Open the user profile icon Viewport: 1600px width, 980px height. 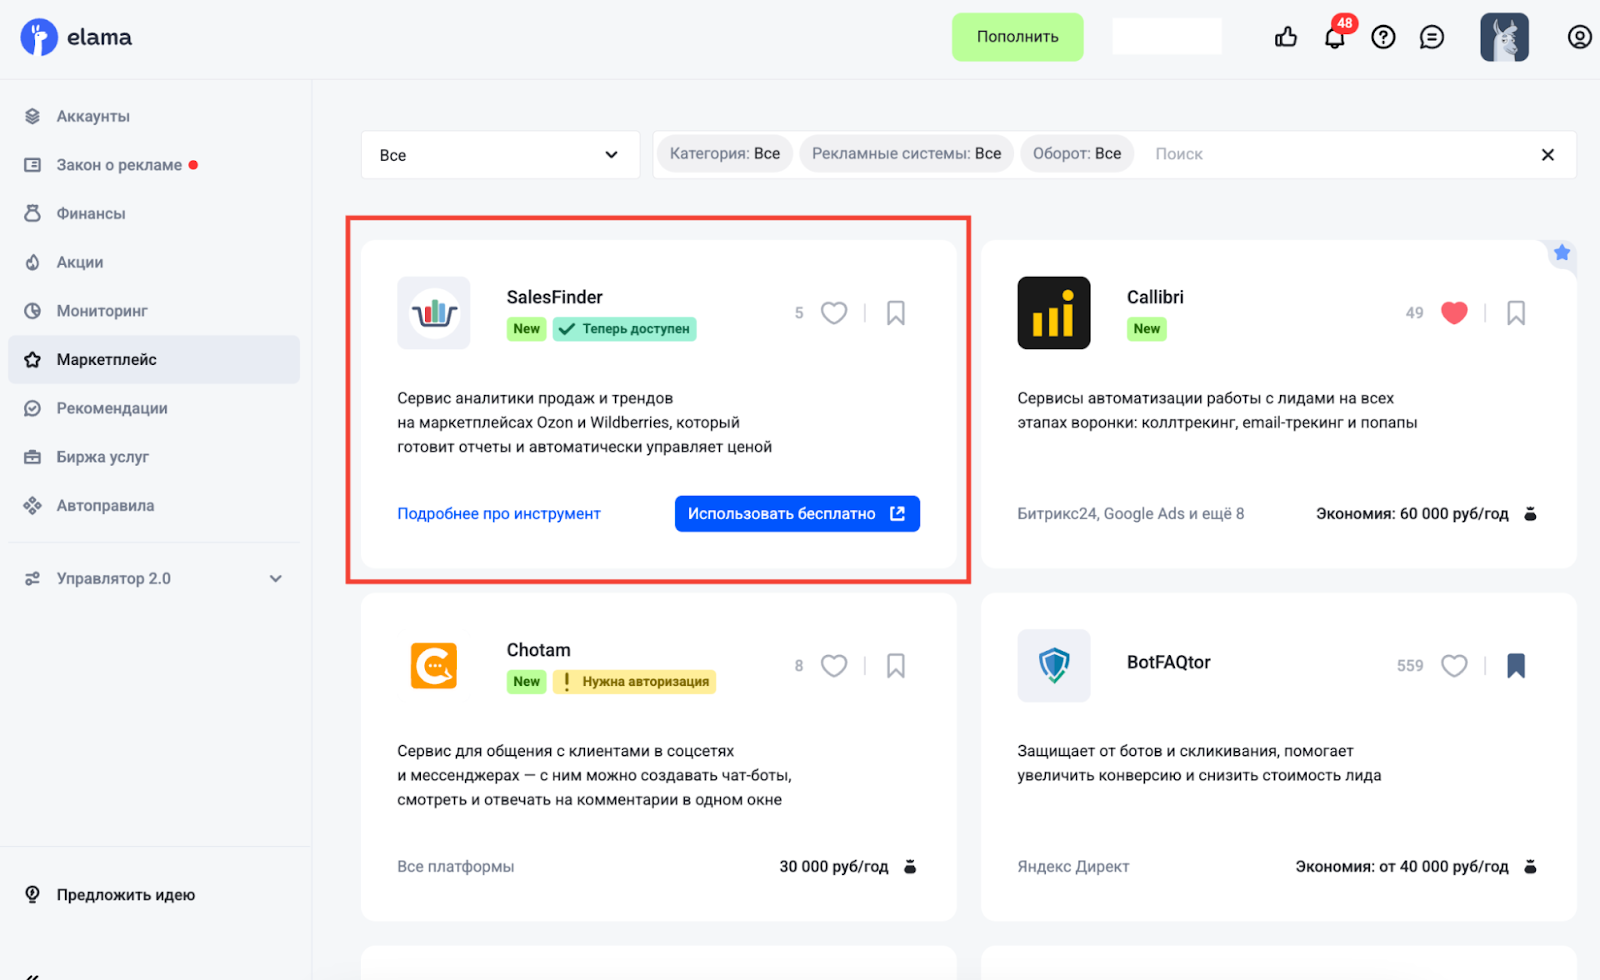tap(1578, 38)
